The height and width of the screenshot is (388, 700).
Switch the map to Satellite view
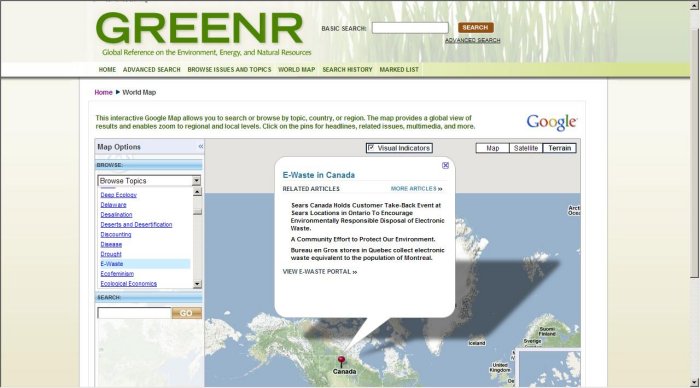click(x=525, y=148)
